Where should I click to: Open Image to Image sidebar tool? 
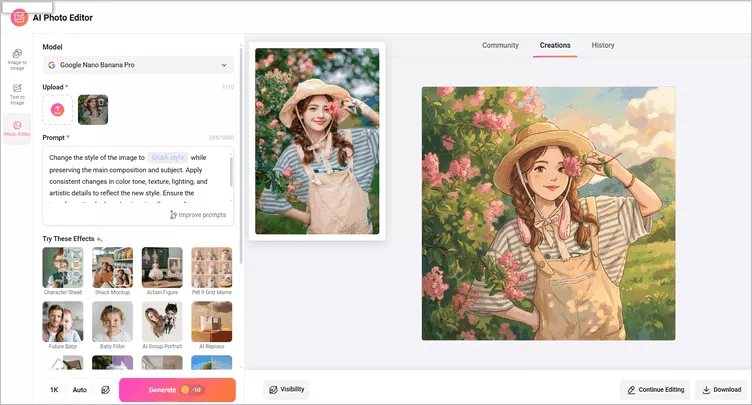[17, 60]
